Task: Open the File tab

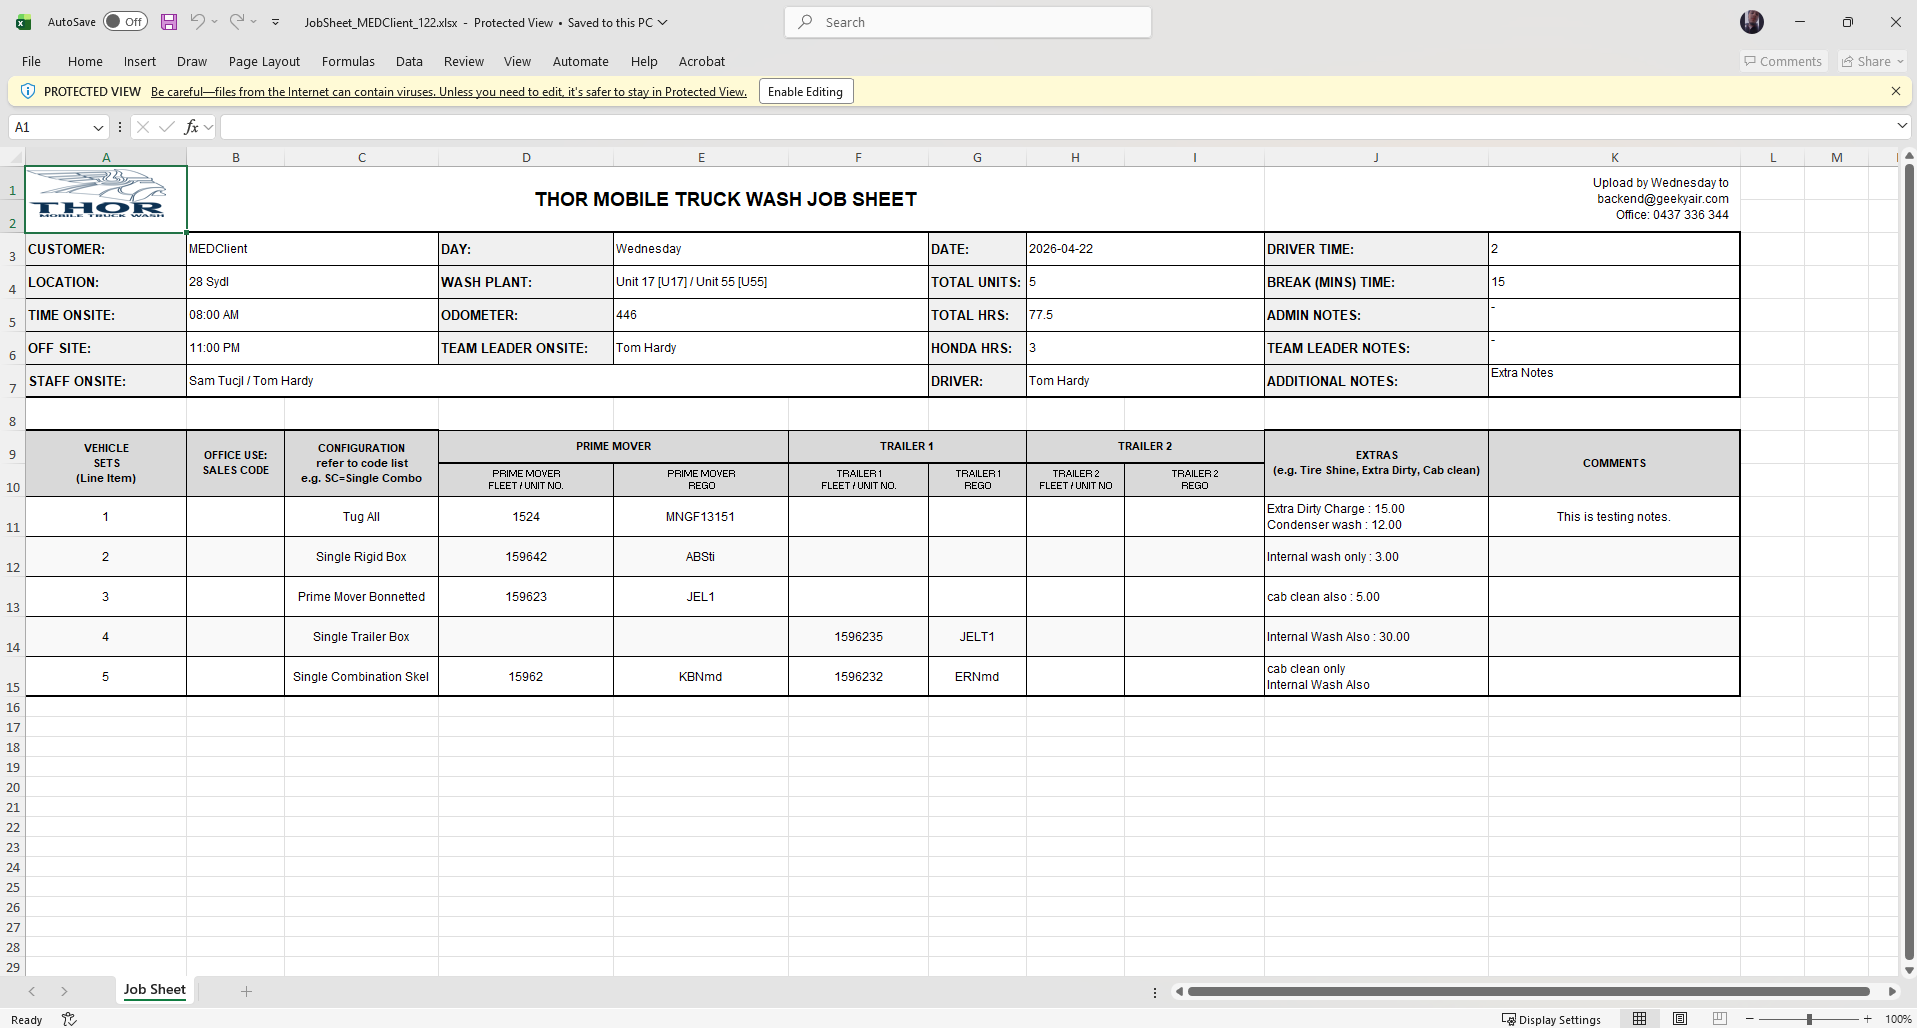Action: click(x=31, y=61)
